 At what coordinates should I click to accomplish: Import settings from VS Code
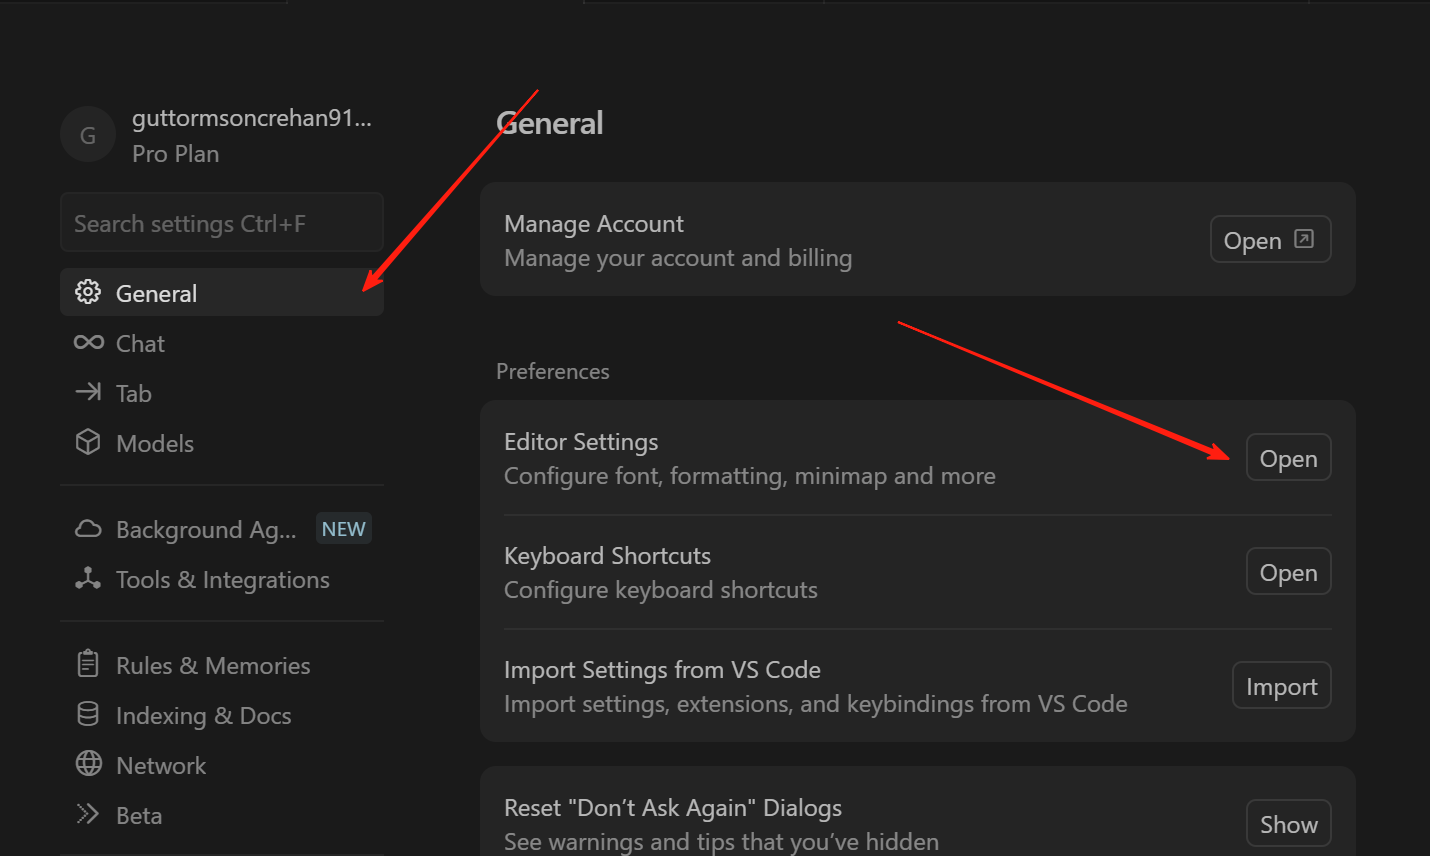pyautogui.click(x=1281, y=686)
